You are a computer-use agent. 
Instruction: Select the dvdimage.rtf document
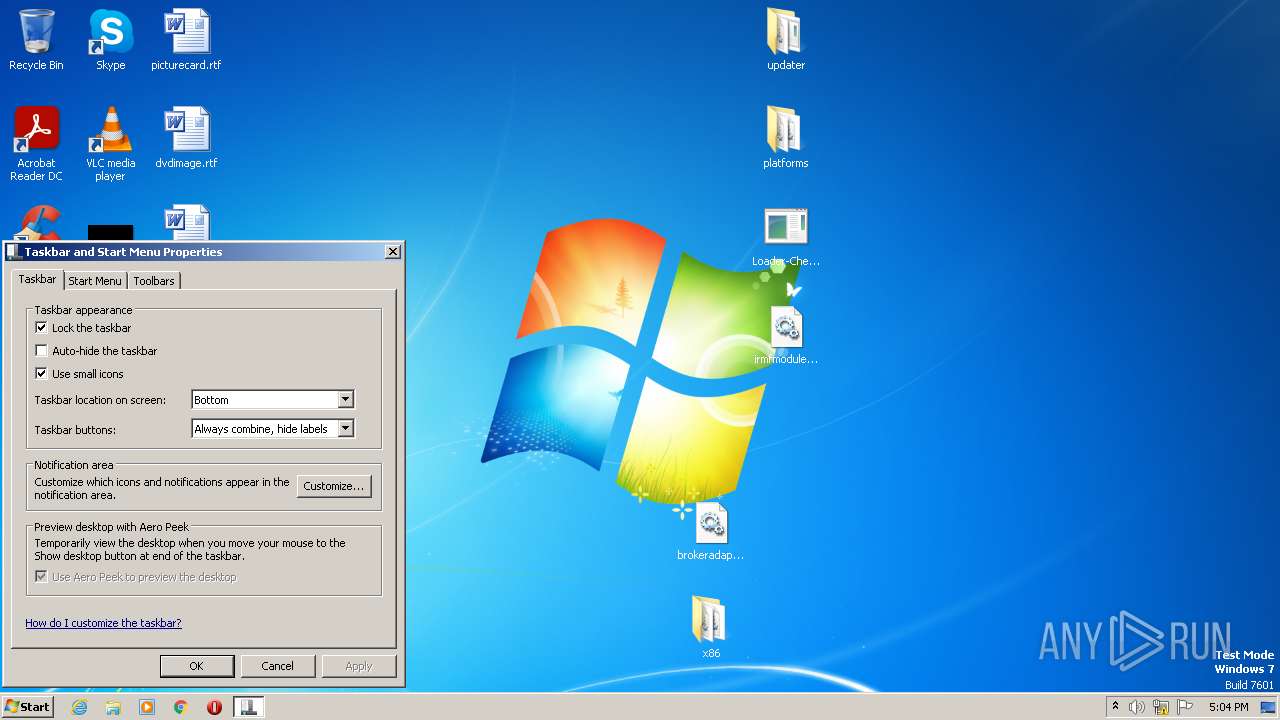pos(186,138)
